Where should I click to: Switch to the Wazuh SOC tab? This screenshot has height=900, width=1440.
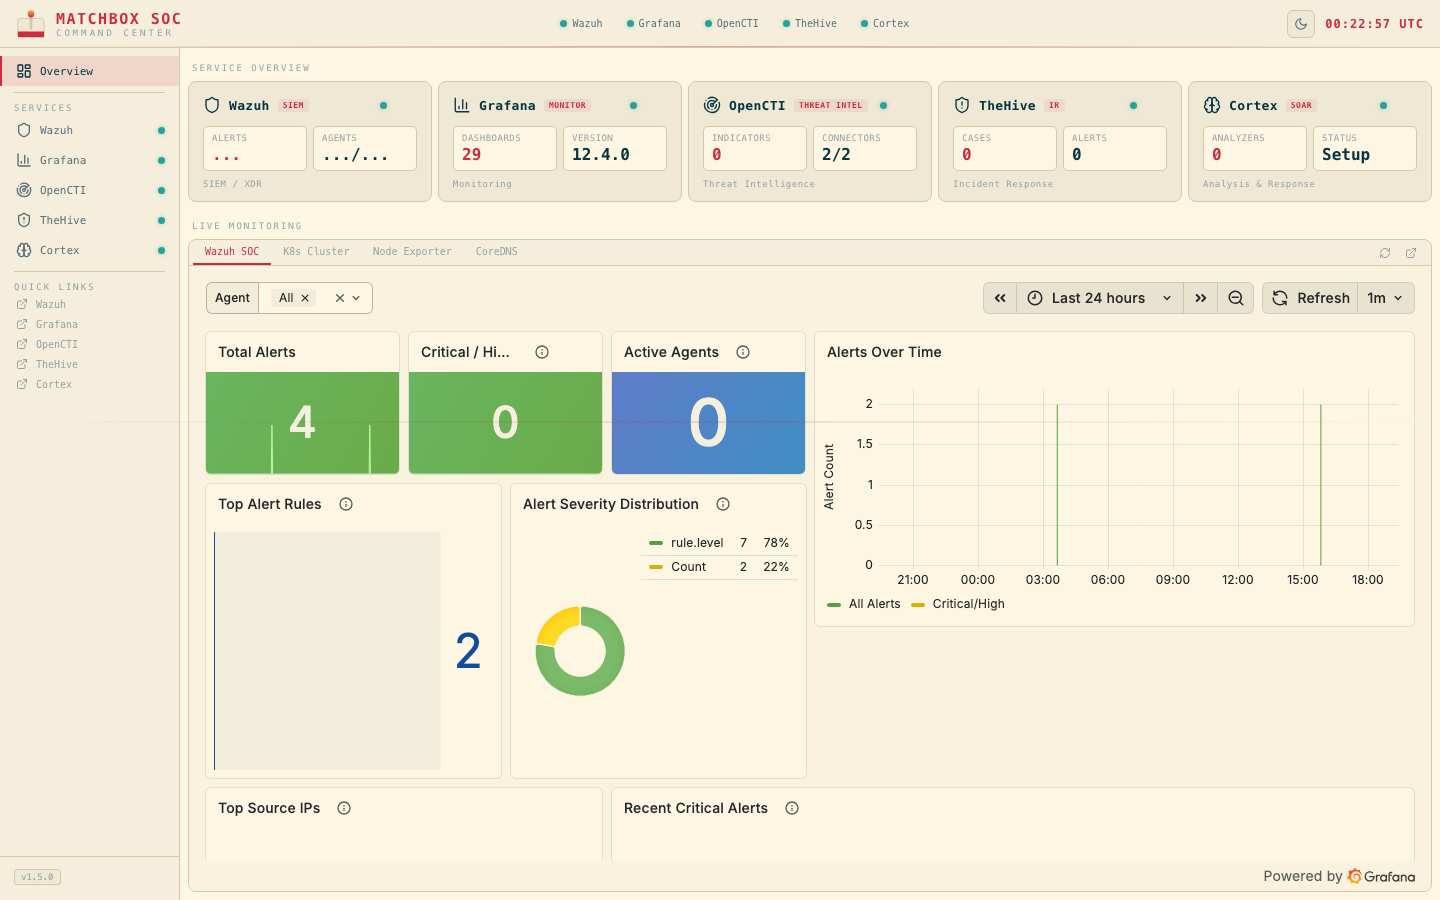(231, 252)
